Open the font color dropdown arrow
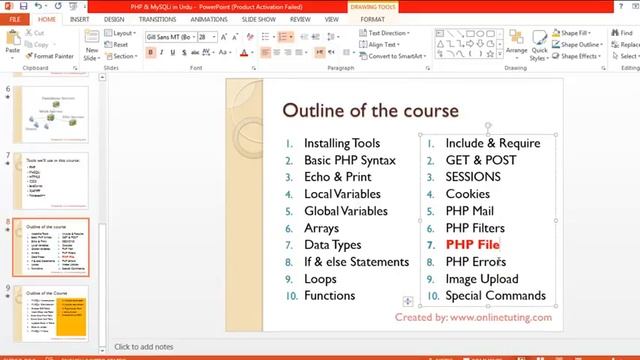Viewport: 640px width, 360px height. (x=252, y=52)
